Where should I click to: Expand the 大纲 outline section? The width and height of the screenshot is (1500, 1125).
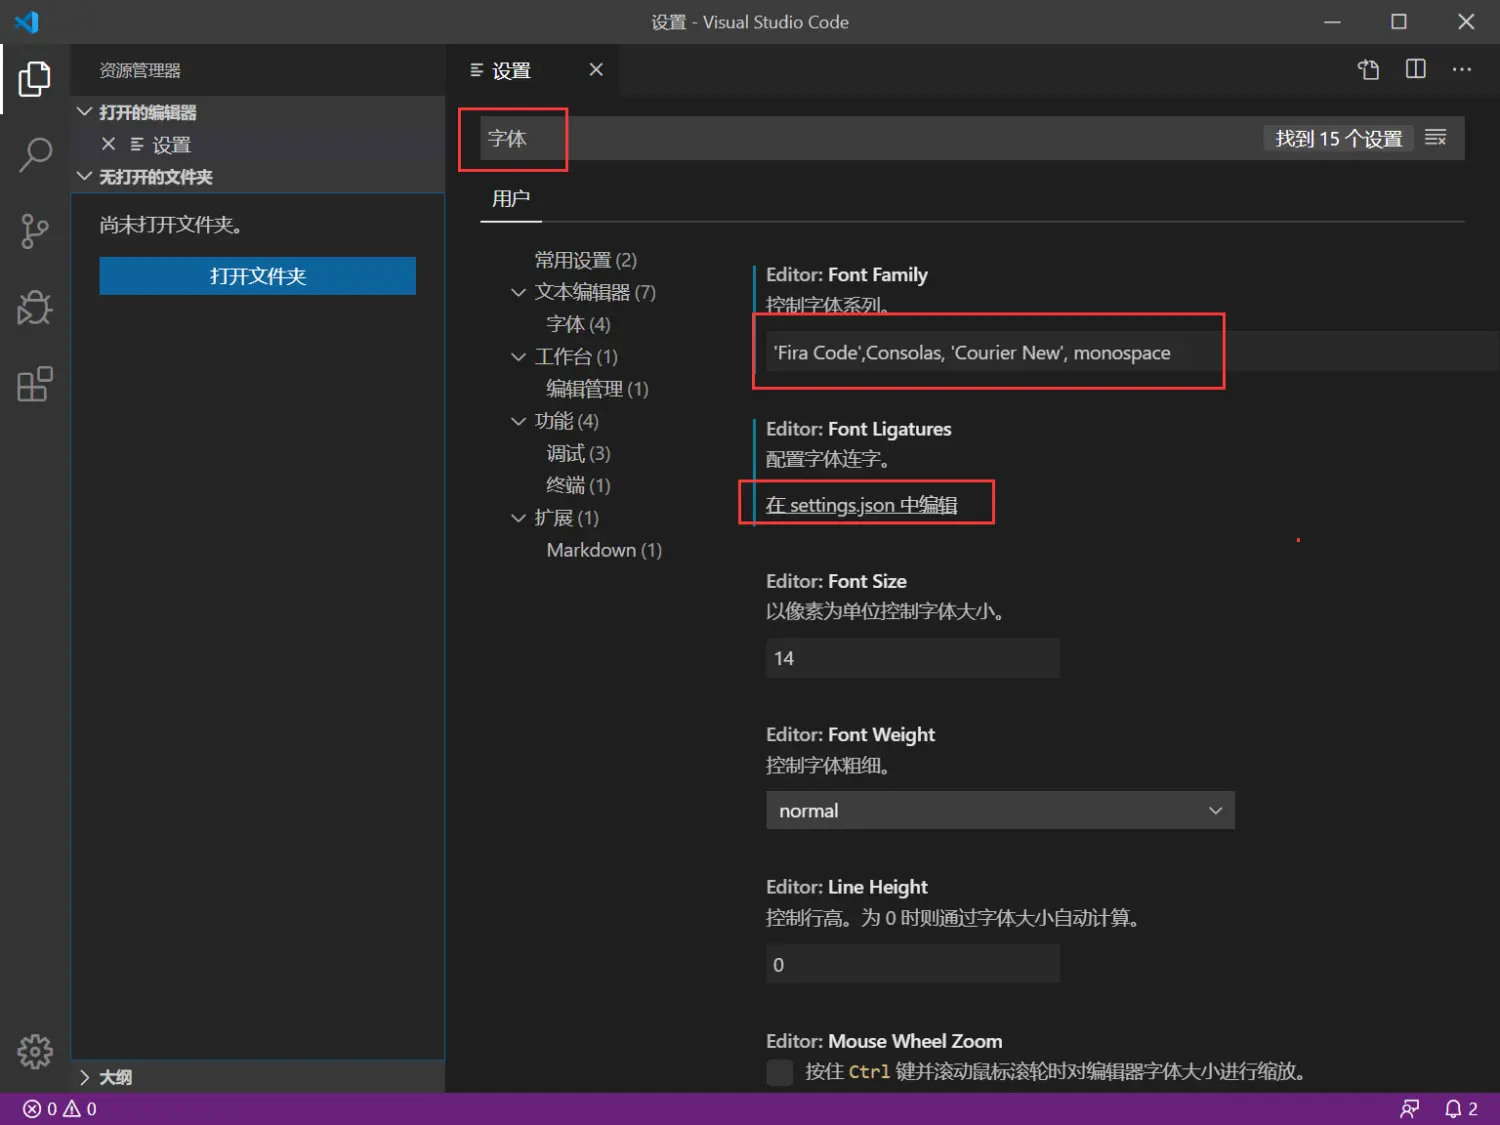point(85,1077)
